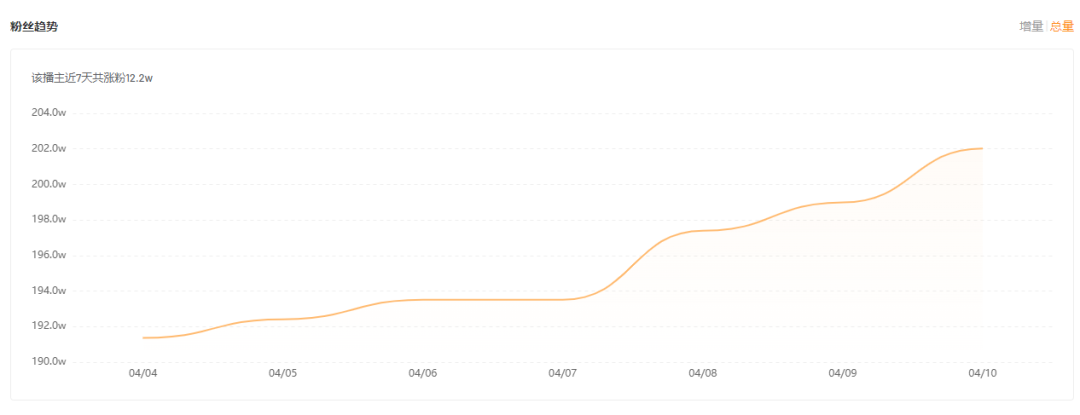This screenshot has height=415, width=1080.
Task: Click the 198.0w y-axis label
Action: click(49, 220)
